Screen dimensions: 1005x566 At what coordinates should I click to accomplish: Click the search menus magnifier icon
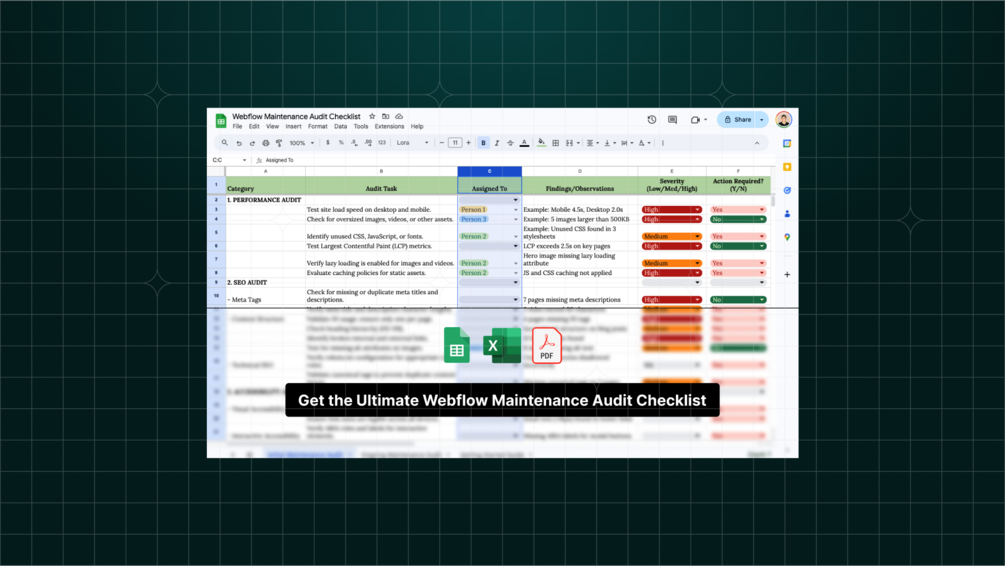coord(224,143)
